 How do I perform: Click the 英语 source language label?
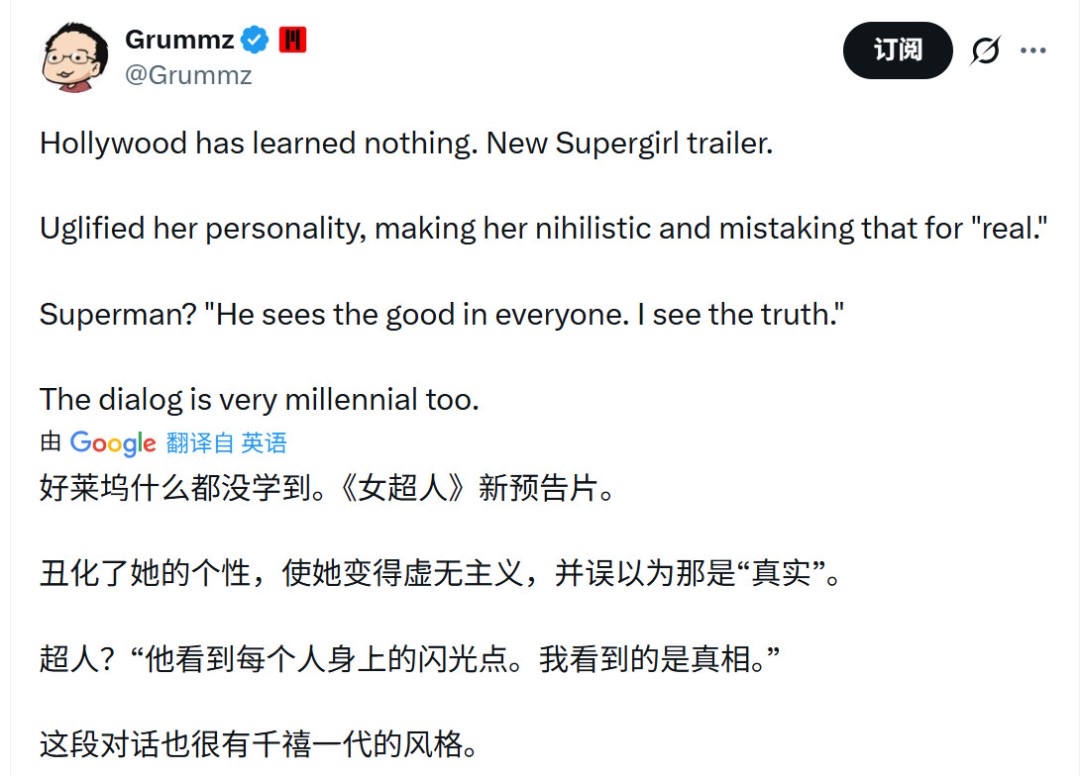[264, 443]
